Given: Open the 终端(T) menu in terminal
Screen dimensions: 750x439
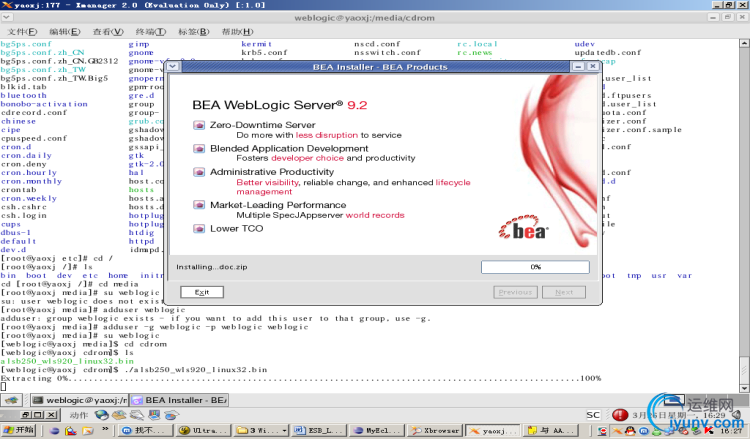Looking at the screenshot, I should [151, 32].
